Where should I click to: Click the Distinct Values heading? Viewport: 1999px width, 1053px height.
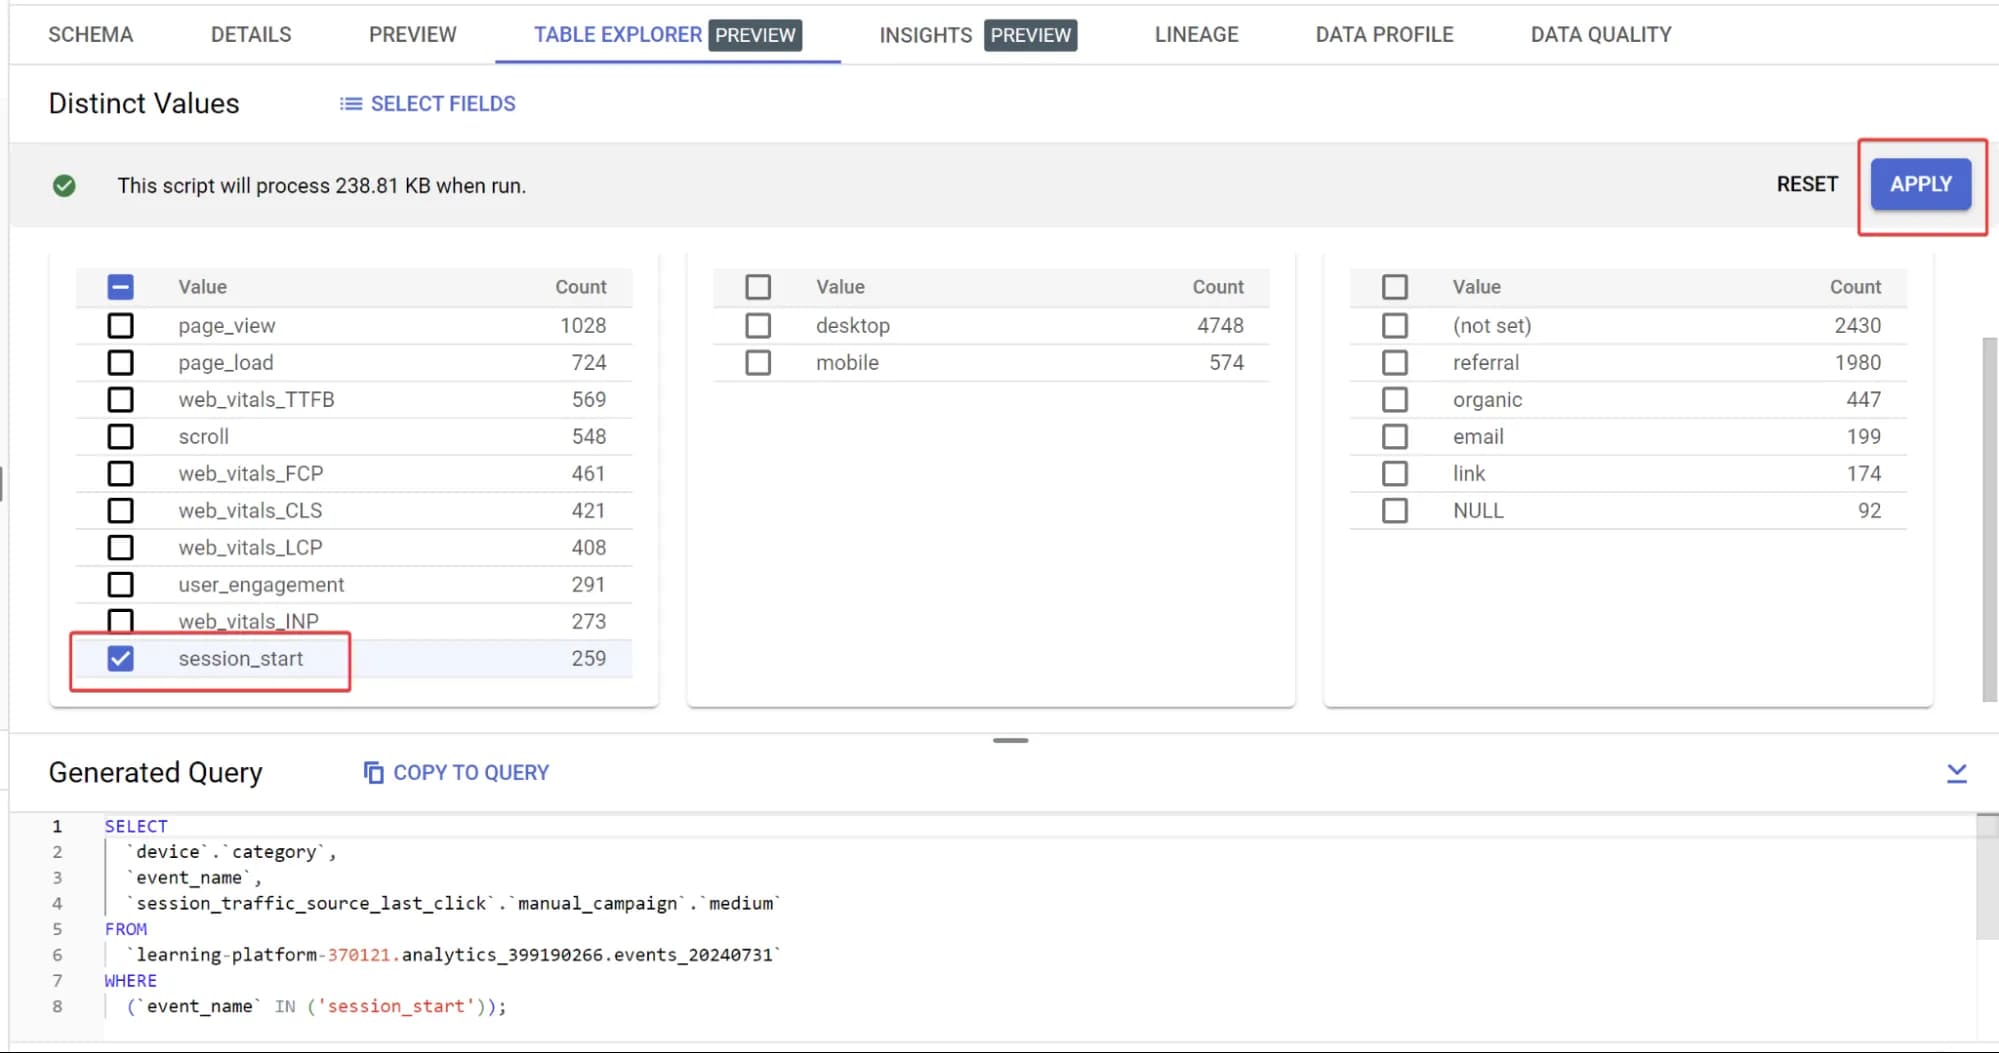[x=144, y=104]
